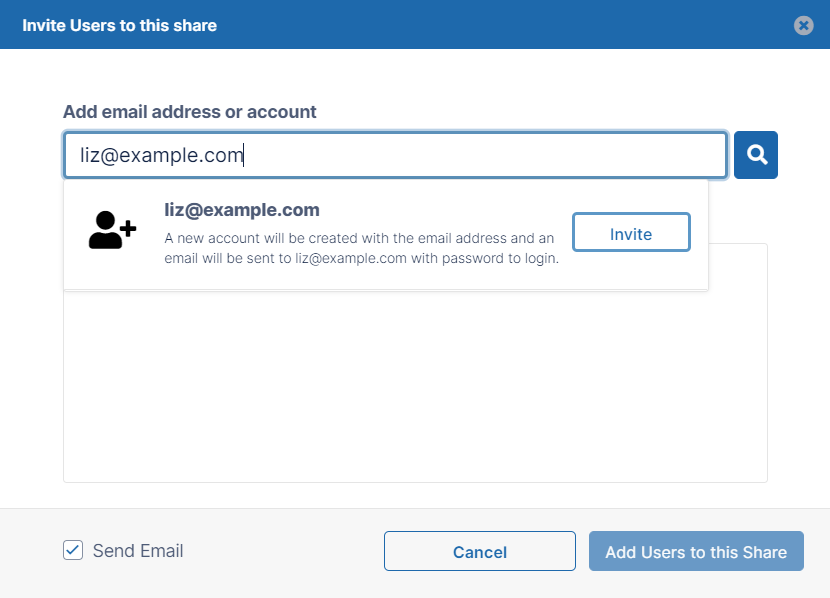Screen dimensions: 830x598
Task: Click the new account description text
Action: (360, 248)
